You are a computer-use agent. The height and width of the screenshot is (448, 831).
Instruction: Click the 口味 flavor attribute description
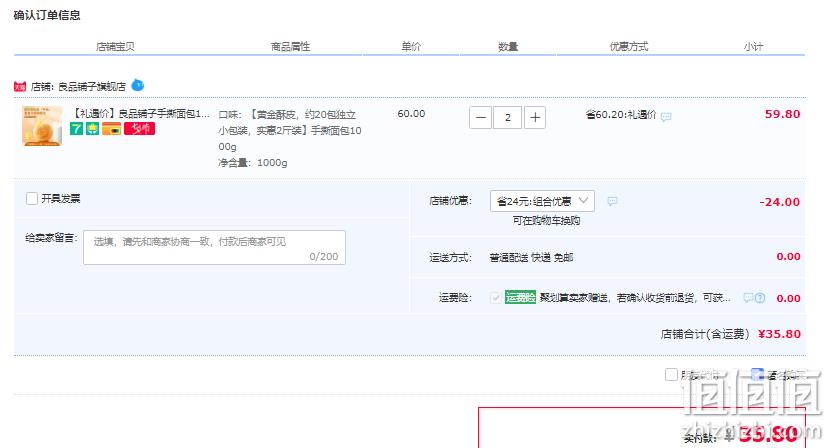coord(290,130)
